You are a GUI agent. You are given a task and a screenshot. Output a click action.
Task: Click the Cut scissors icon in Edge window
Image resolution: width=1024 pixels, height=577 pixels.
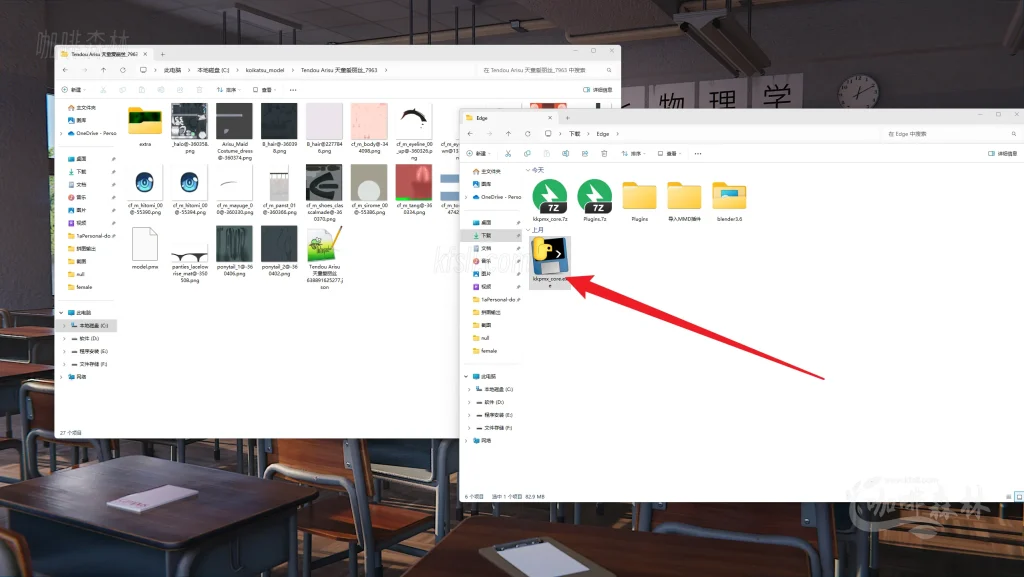[x=508, y=153]
